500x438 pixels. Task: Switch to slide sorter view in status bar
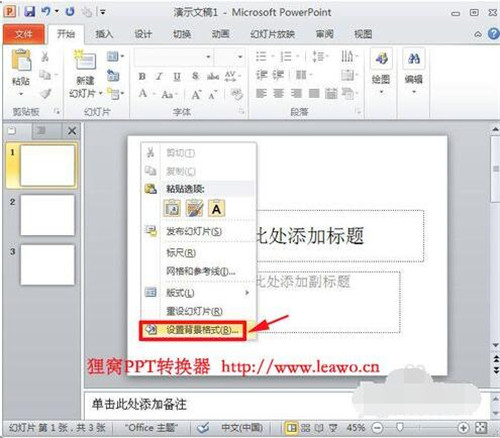pos(305,428)
